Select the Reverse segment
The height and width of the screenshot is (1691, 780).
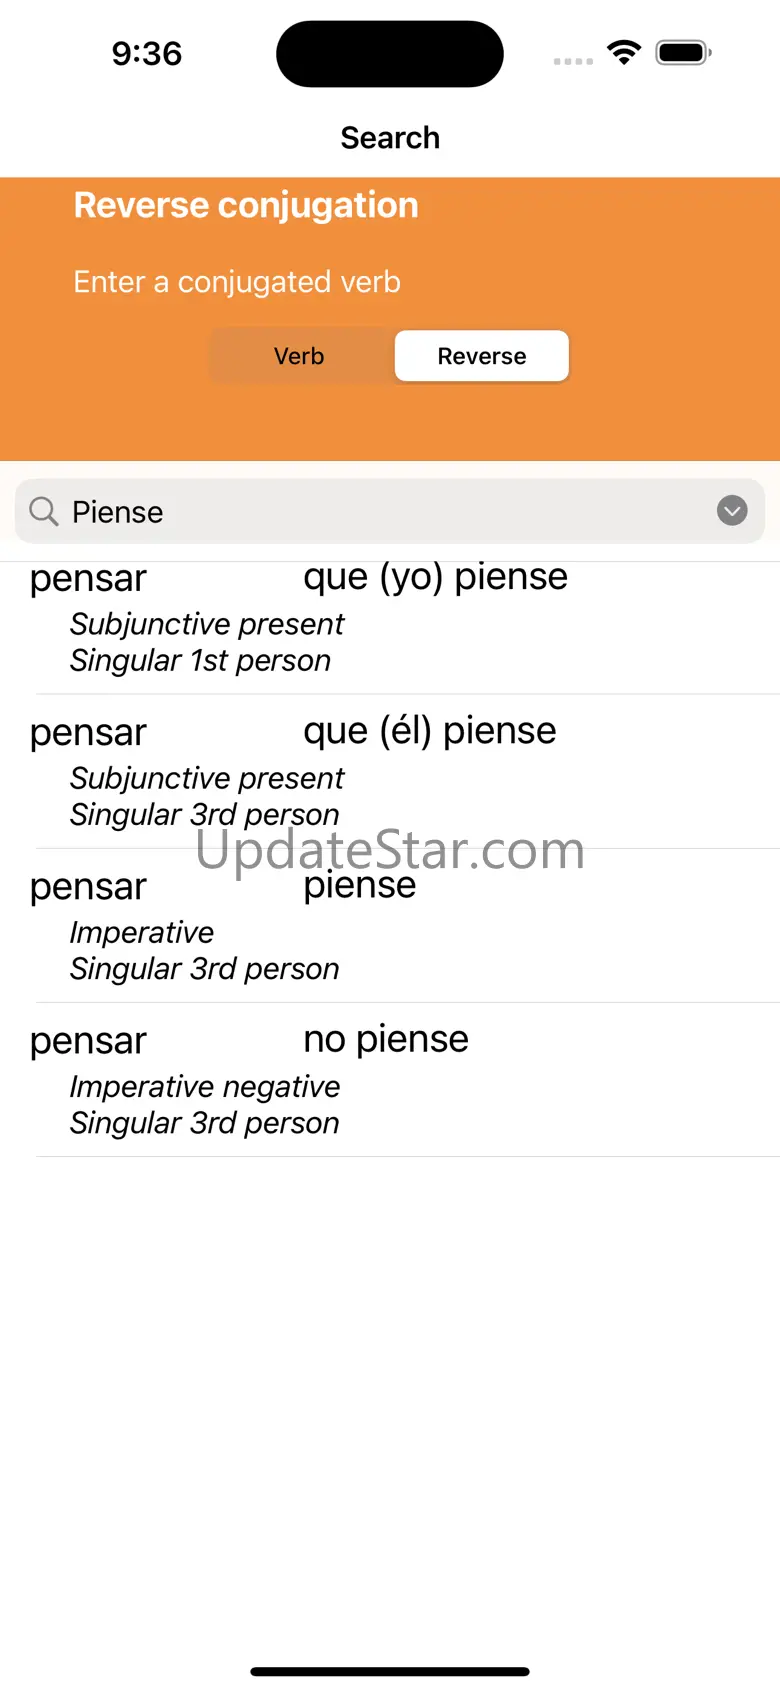point(482,356)
